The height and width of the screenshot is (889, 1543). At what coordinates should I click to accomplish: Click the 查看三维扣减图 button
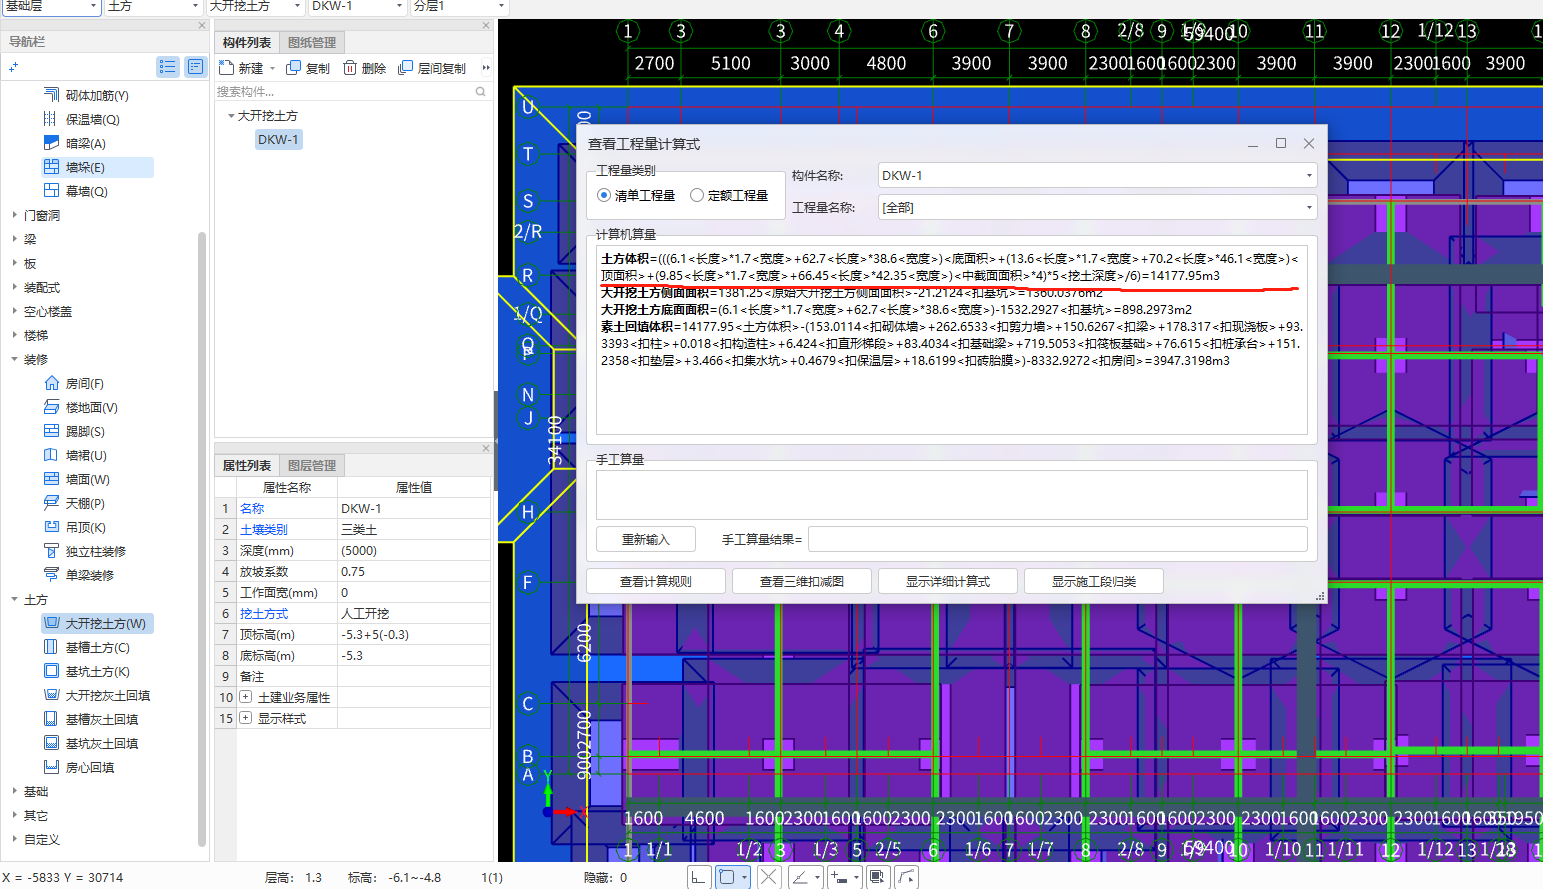(802, 581)
